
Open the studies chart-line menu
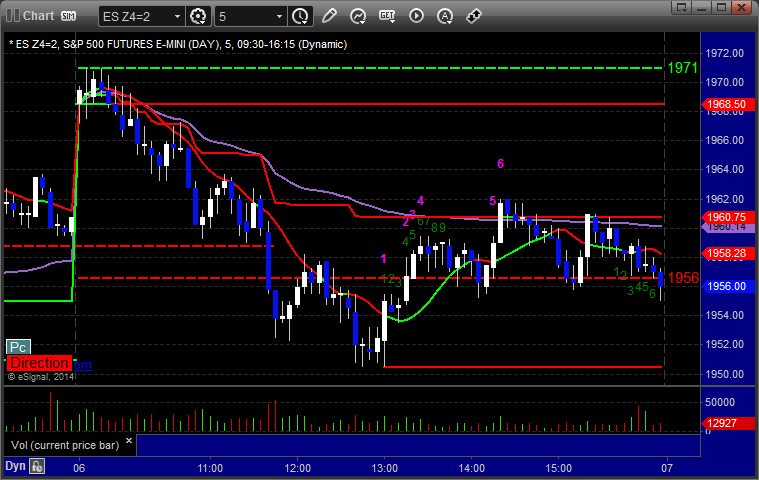pyautogui.click(x=358, y=16)
